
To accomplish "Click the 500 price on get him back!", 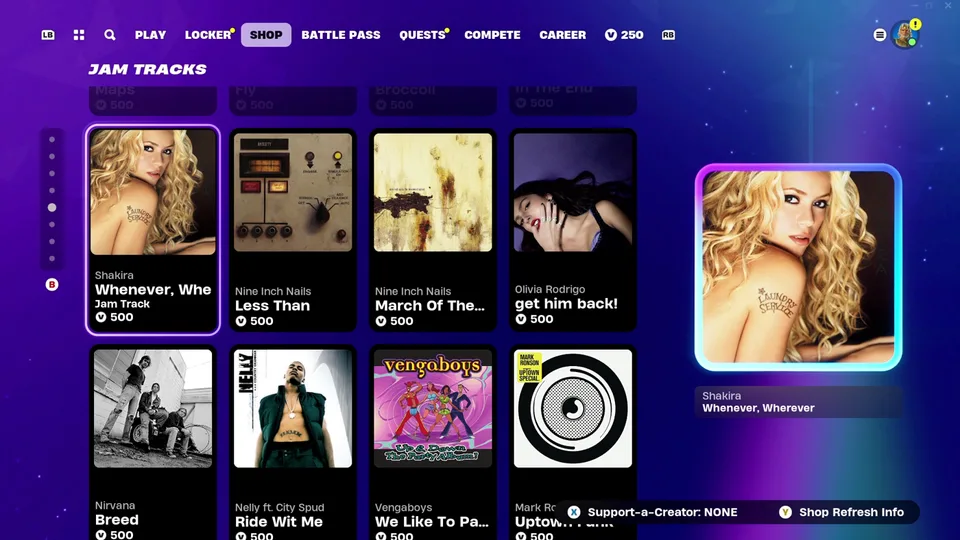I will click(534, 319).
